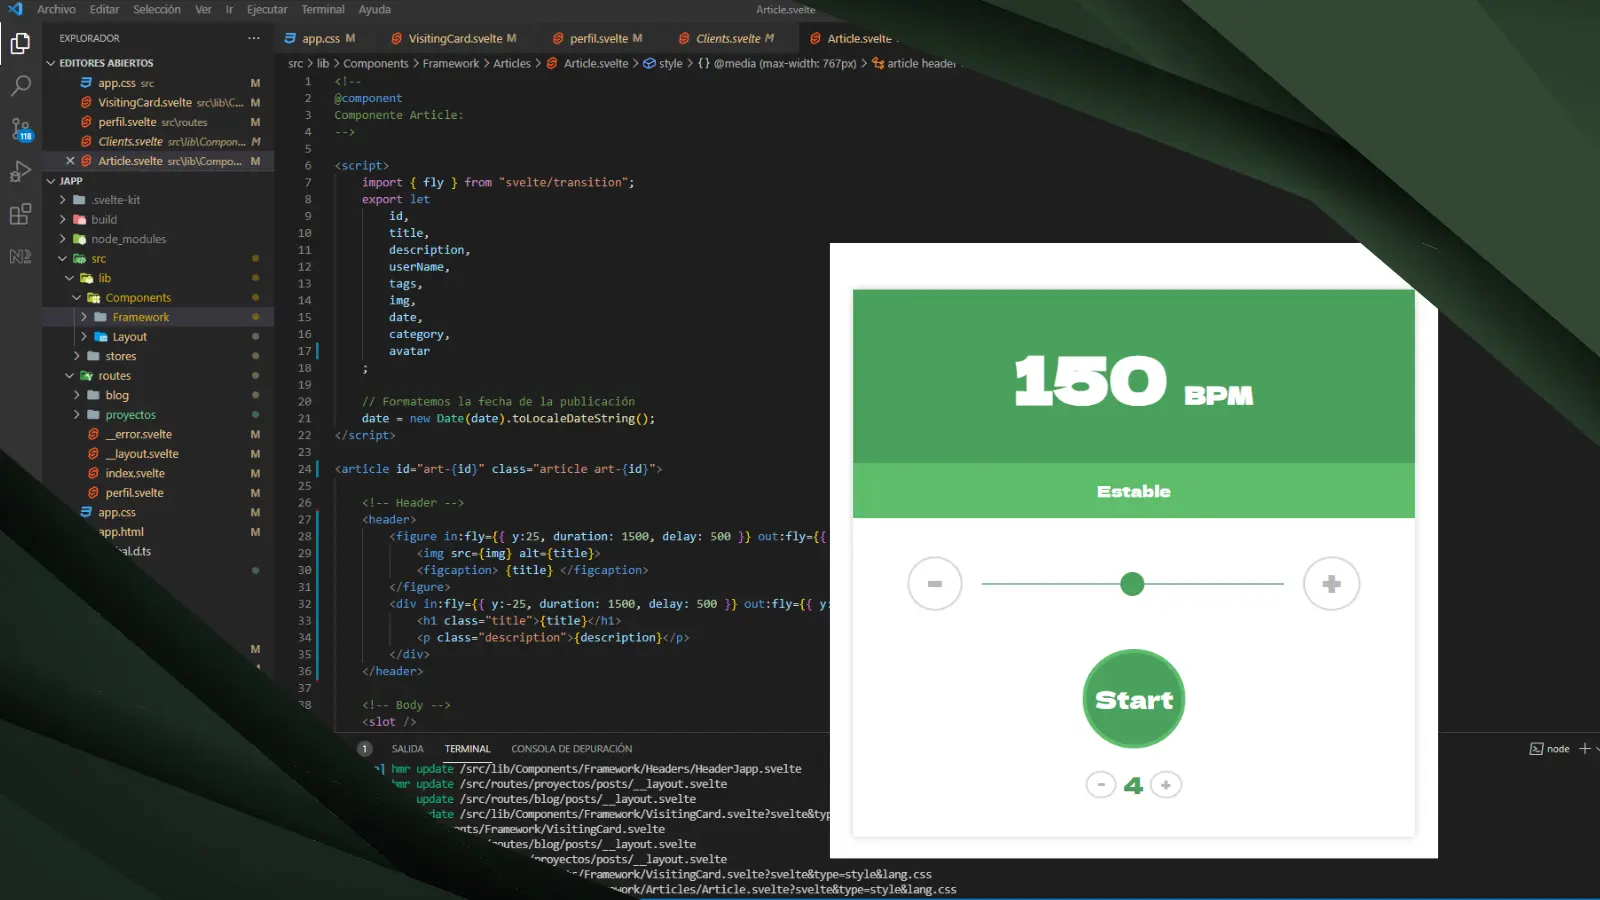Viewport: 1600px width, 900px height.
Task: Collapse the Editores Abiertos section
Action: tap(51, 63)
